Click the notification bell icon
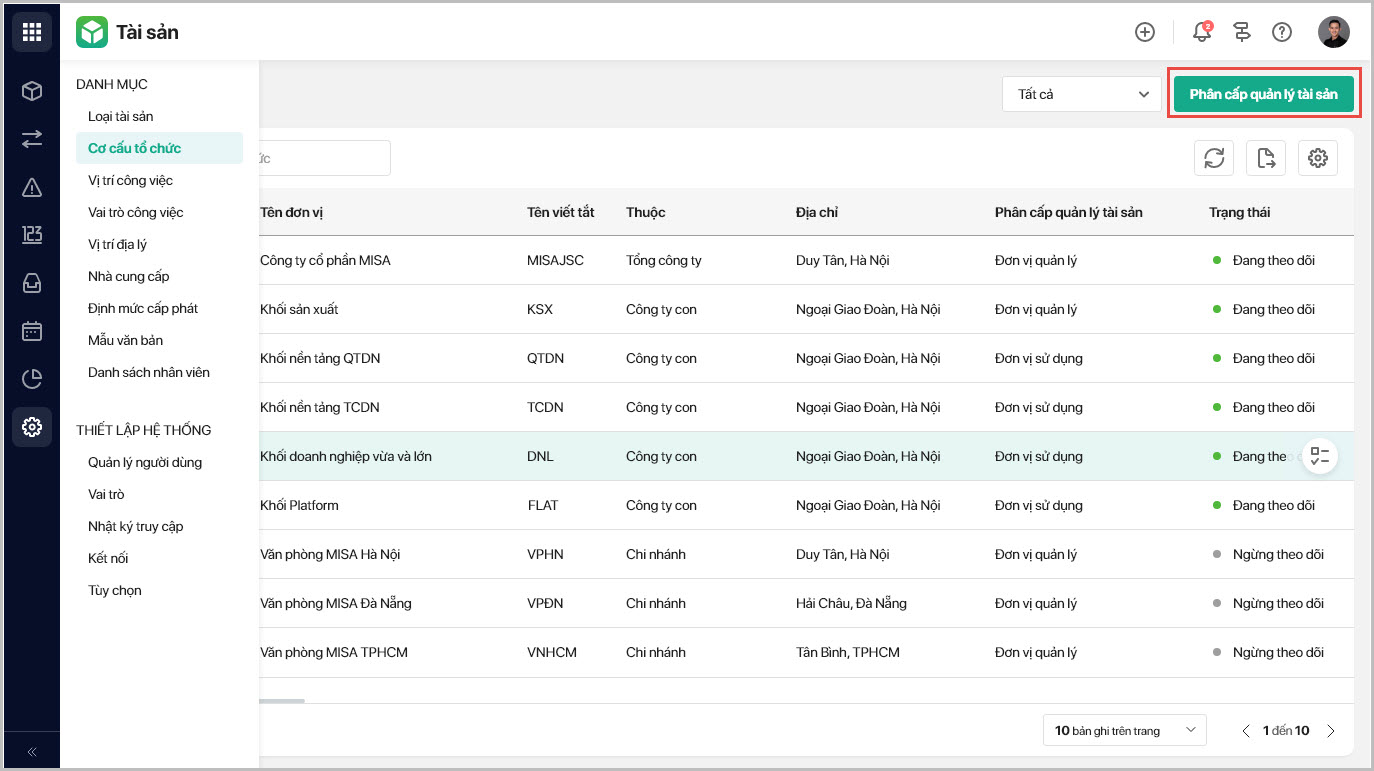Image resolution: width=1374 pixels, height=771 pixels. [x=1202, y=32]
